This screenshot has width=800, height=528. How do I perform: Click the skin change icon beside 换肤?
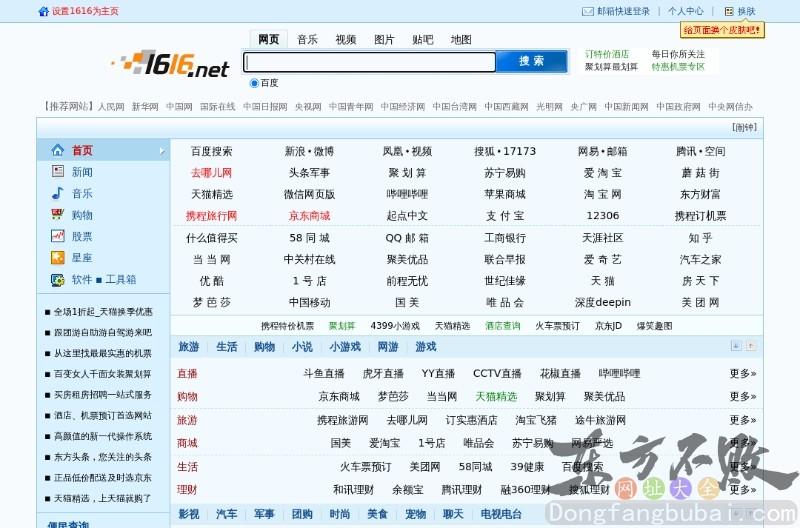729,11
